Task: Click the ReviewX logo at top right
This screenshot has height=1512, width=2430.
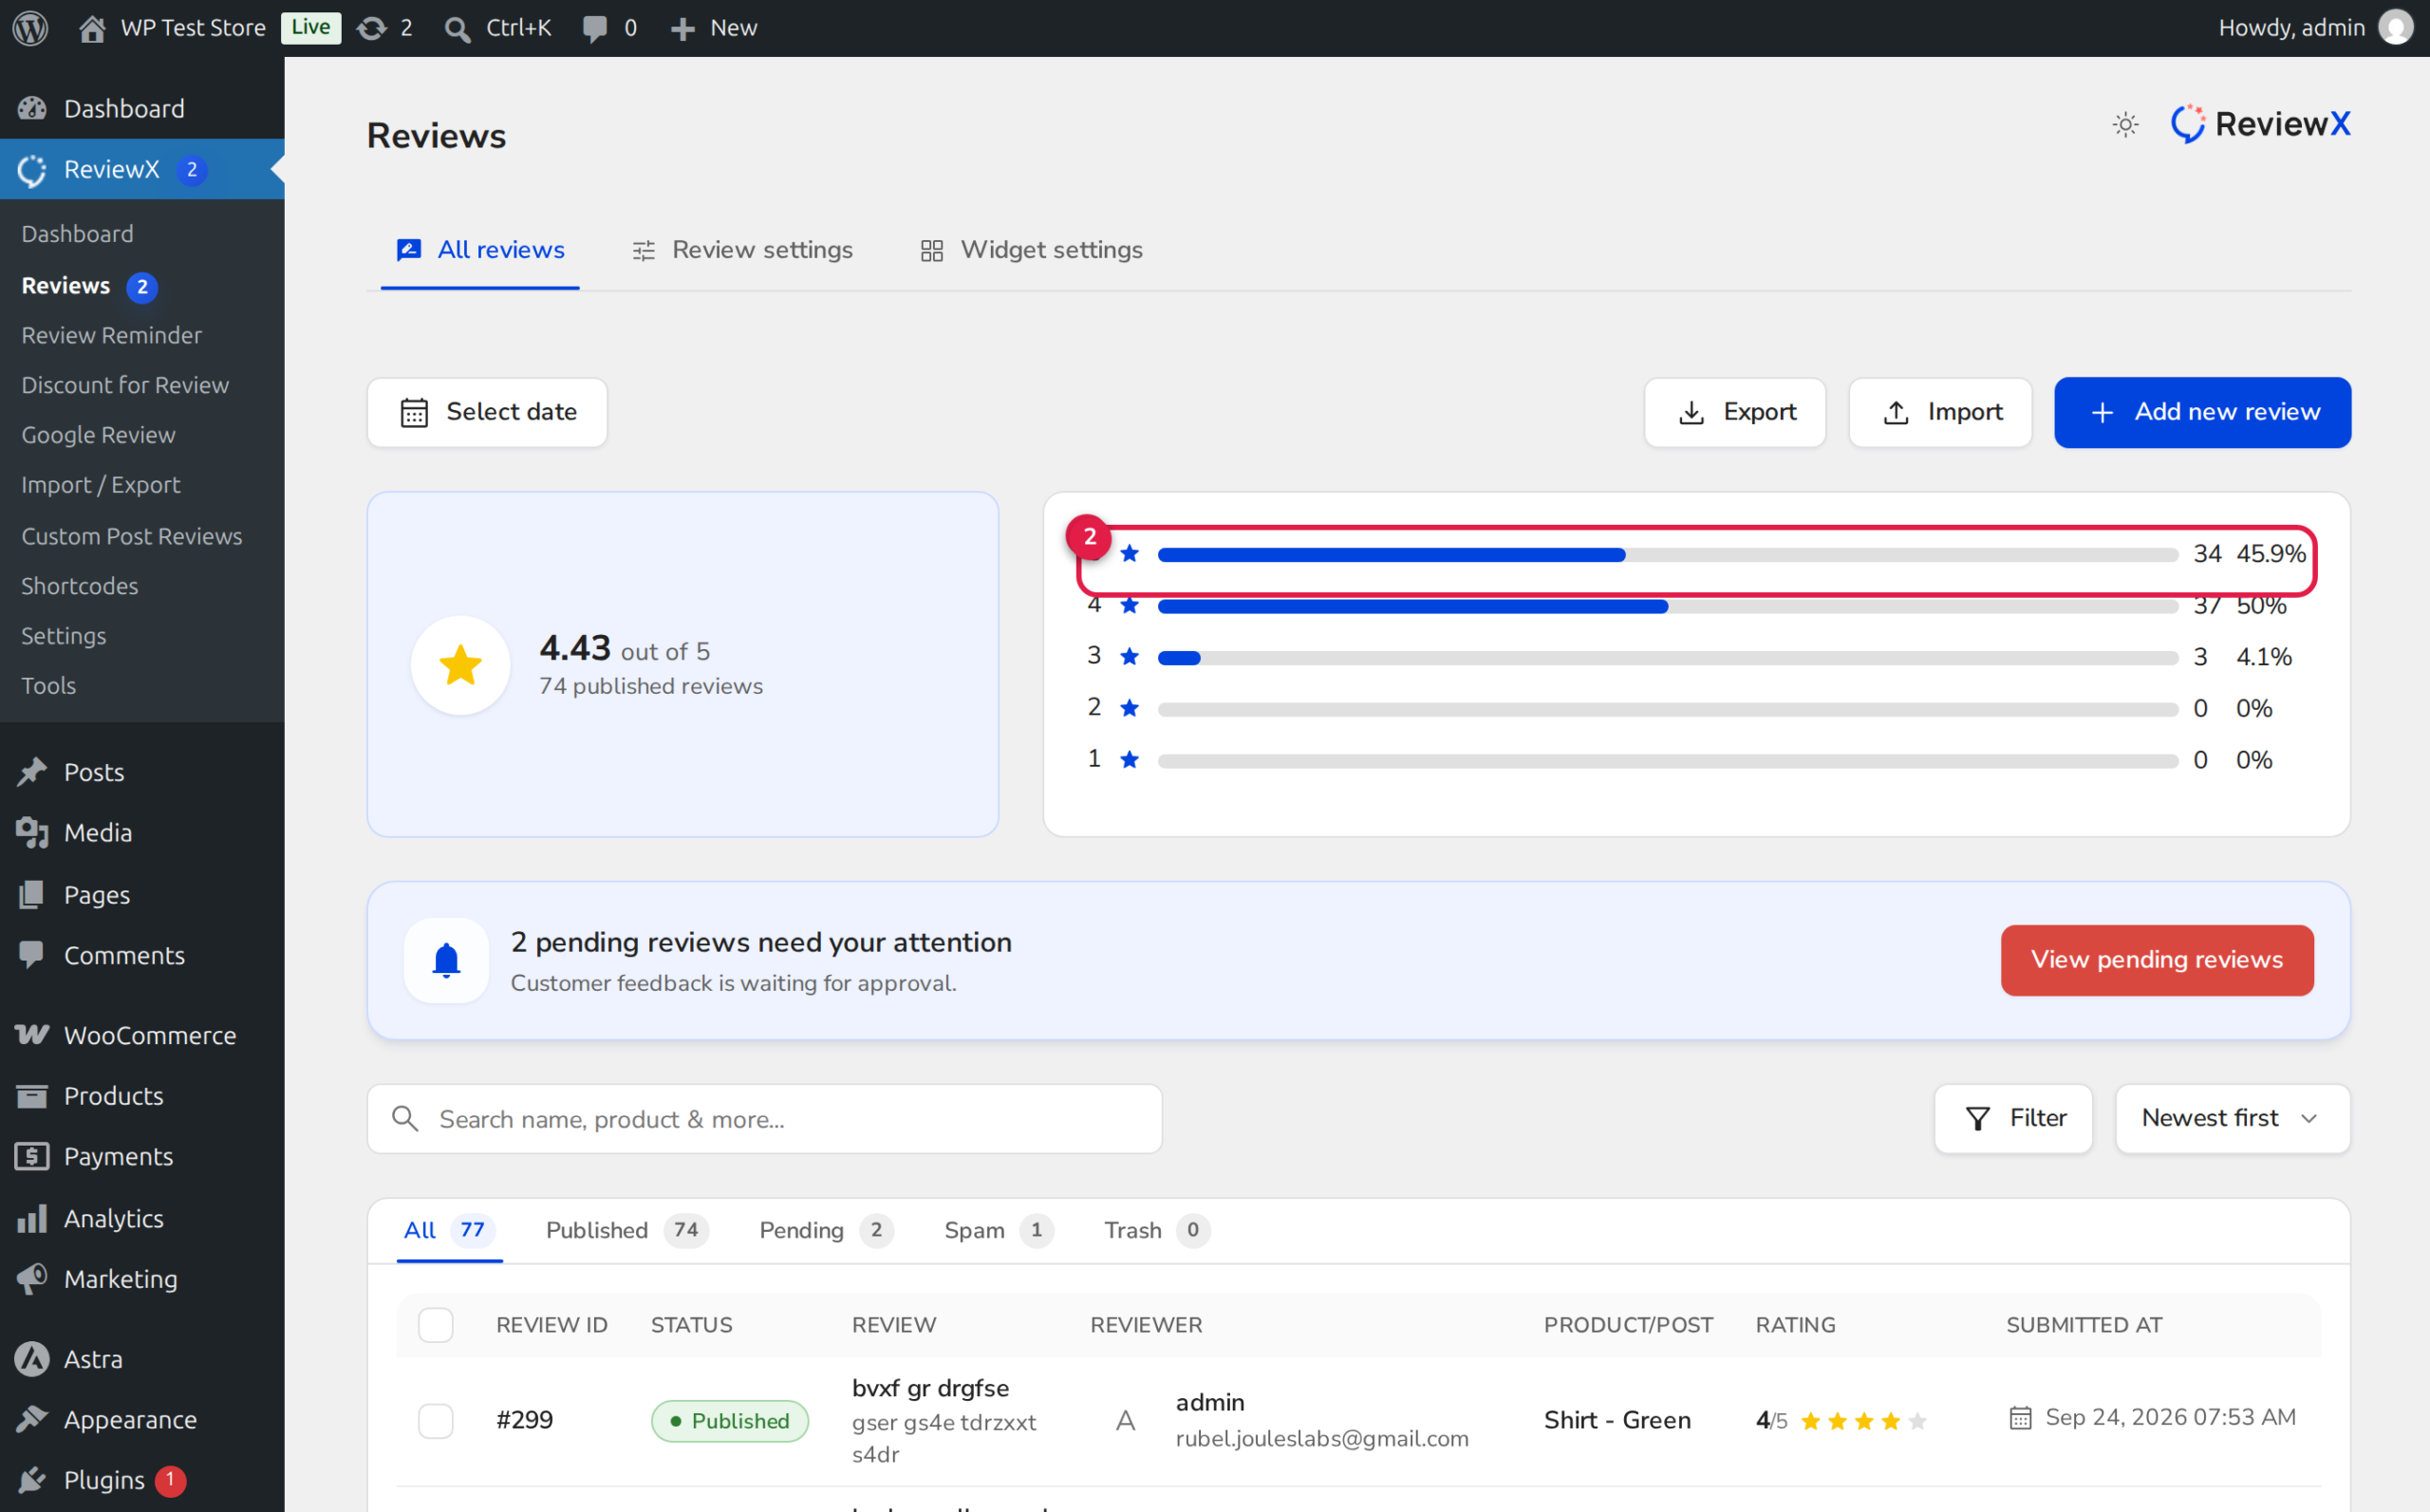Action: (2260, 124)
